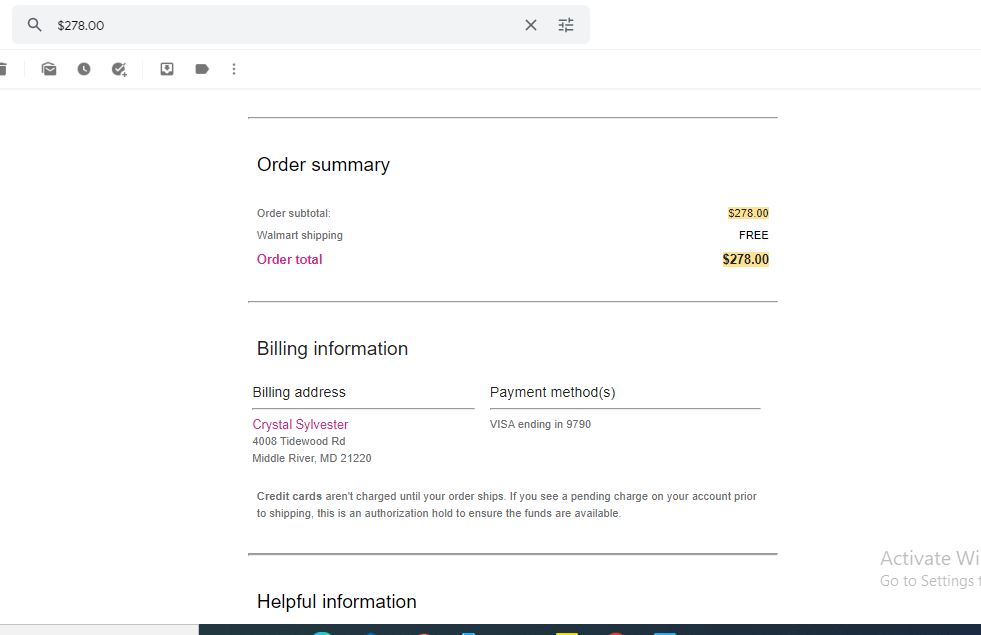Click the pink Order total label

pyautogui.click(x=290, y=259)
